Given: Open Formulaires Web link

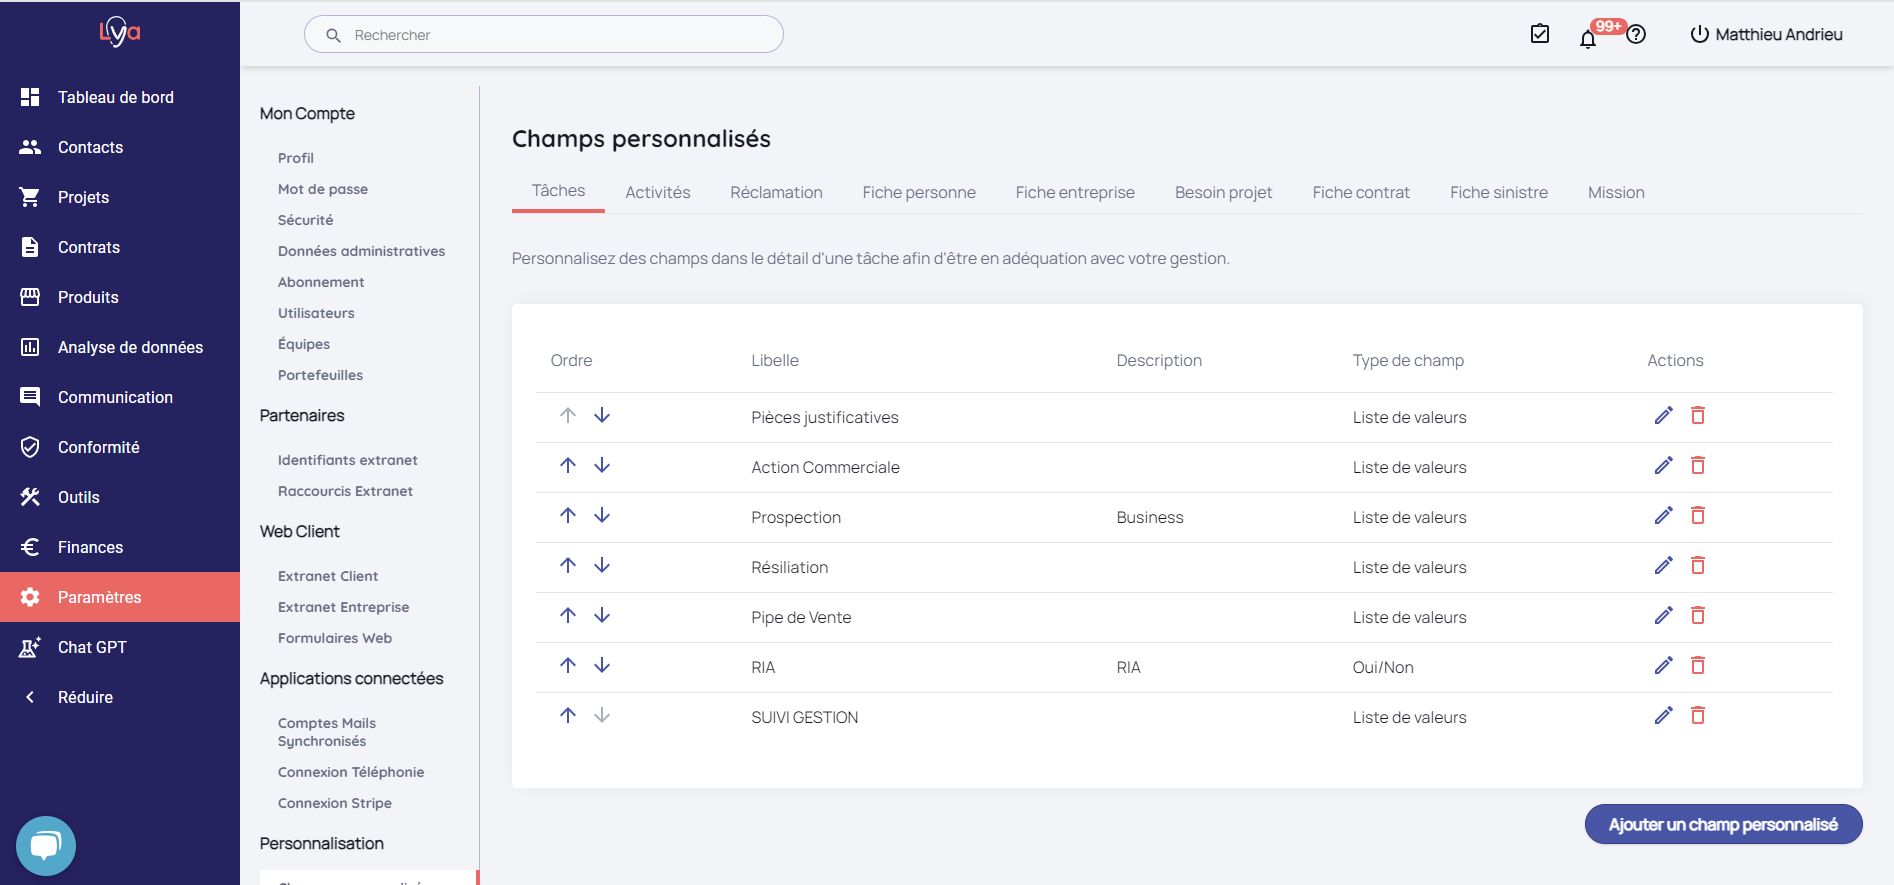Looking at the screenshot, I should click(335, 638).
